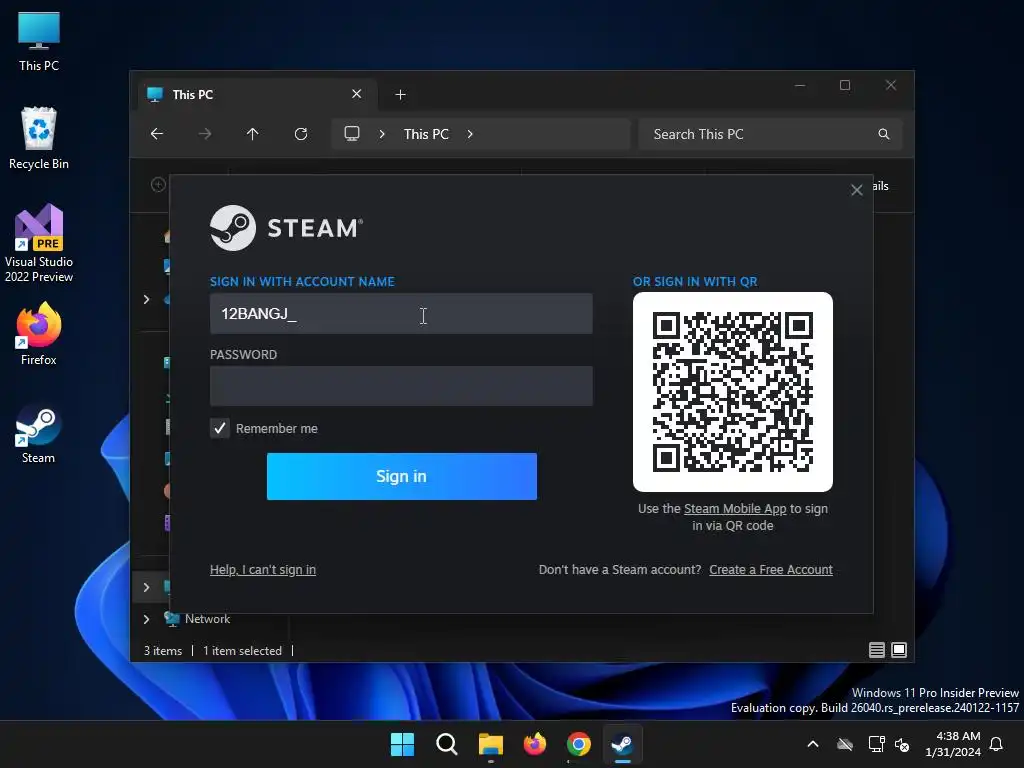Click the Steam QR code image
The width and height of the screenshot is (1024, 768).
733,392
